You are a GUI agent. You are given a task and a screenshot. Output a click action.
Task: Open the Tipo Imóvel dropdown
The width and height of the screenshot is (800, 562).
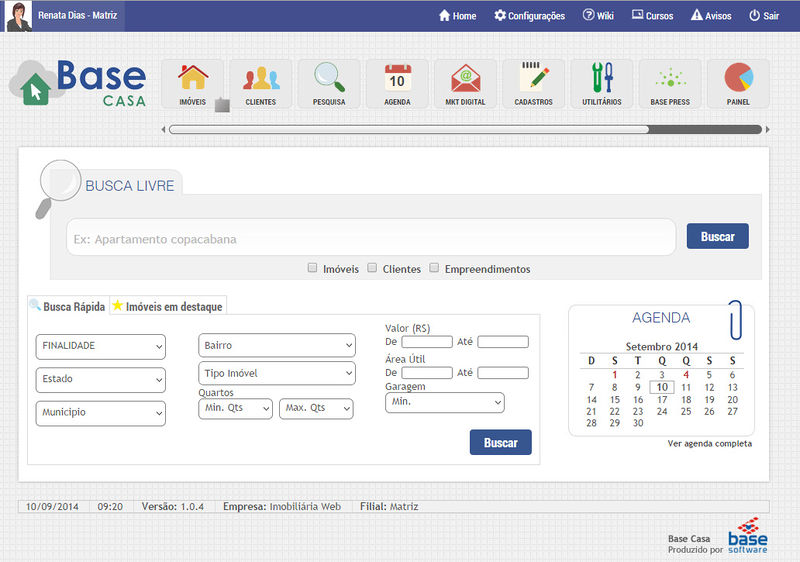click(277, 373)
